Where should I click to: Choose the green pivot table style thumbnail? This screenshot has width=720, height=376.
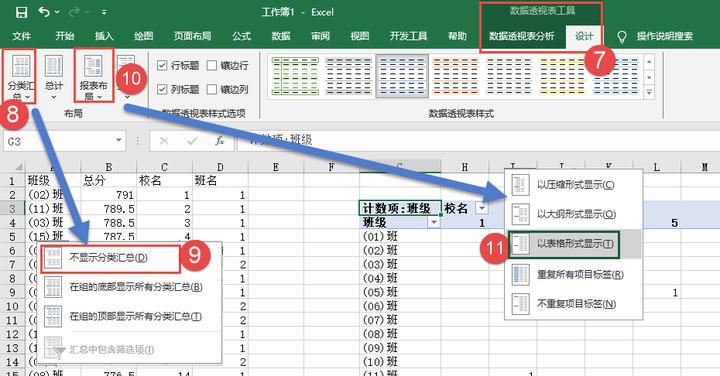click(x=295, y=76)
